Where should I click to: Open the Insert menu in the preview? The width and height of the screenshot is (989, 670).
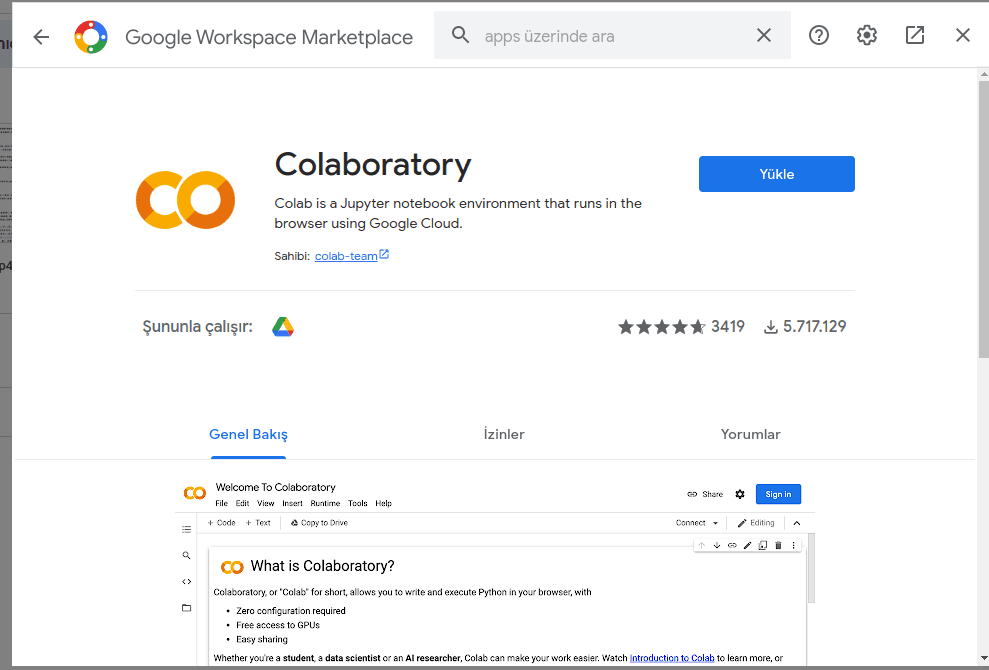292,503
